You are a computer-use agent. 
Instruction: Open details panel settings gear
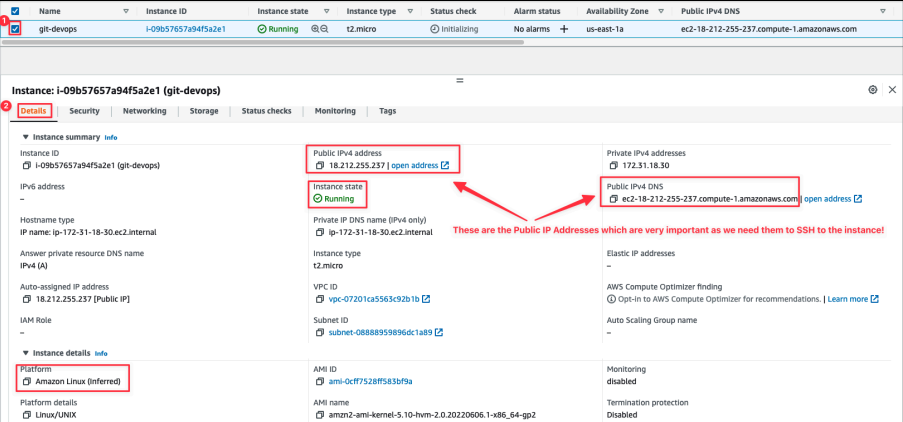coord(873,89)
